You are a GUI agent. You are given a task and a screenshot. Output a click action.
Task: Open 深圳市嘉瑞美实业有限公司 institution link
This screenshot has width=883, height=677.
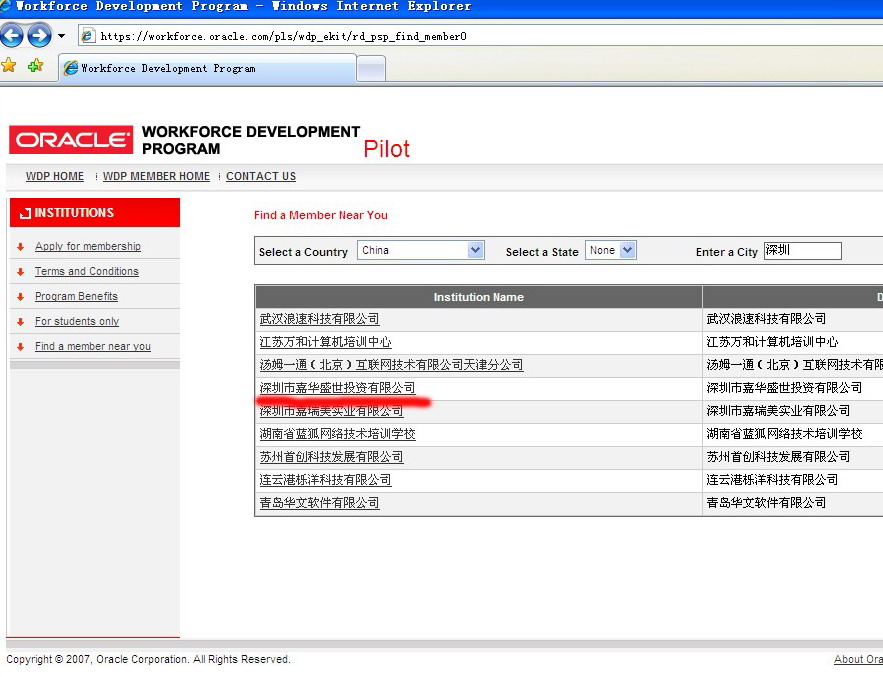[331, 411]
